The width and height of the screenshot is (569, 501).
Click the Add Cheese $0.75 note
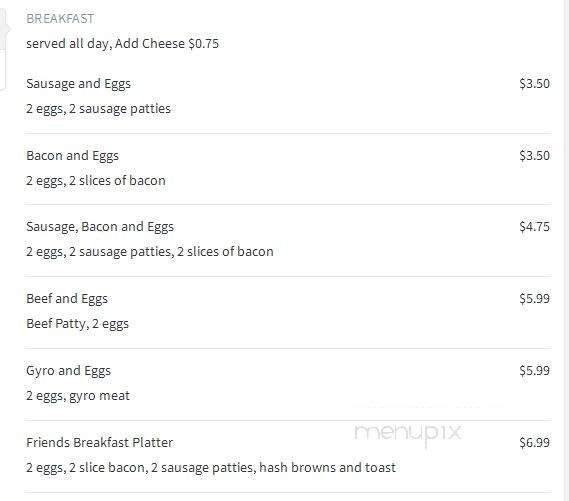coord(167,44)
